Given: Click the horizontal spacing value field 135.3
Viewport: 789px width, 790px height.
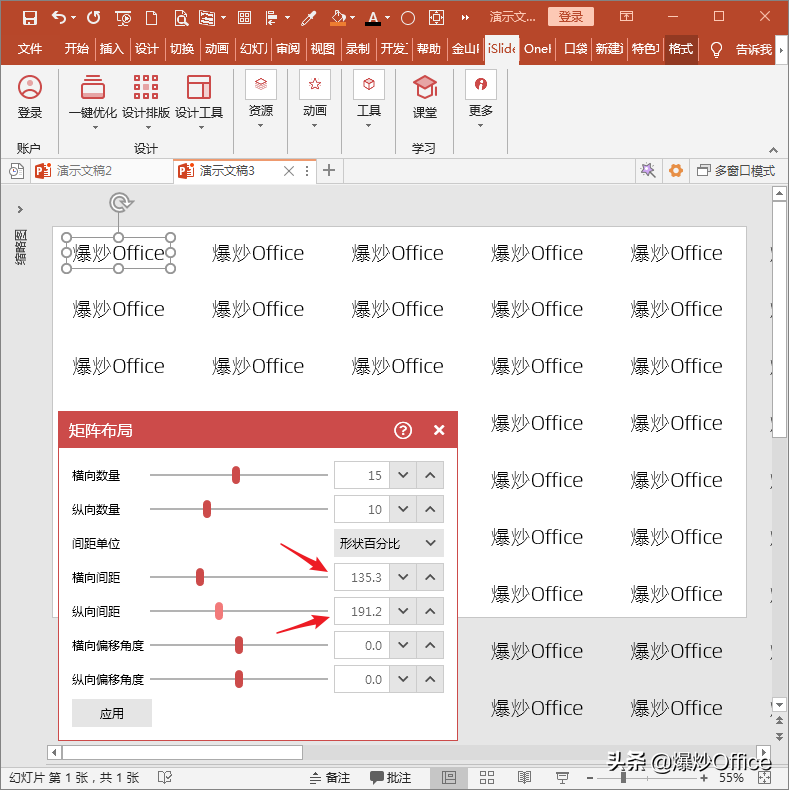Looking at the screenshot, I should click(362, 577).
